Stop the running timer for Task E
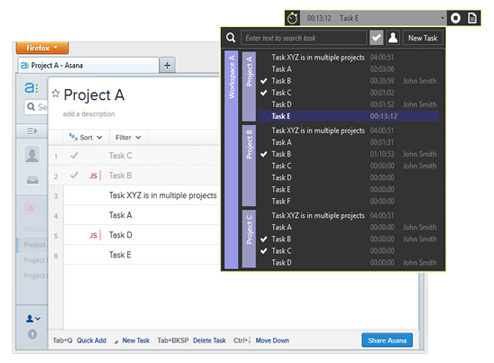494x363 pixels. 455,18
